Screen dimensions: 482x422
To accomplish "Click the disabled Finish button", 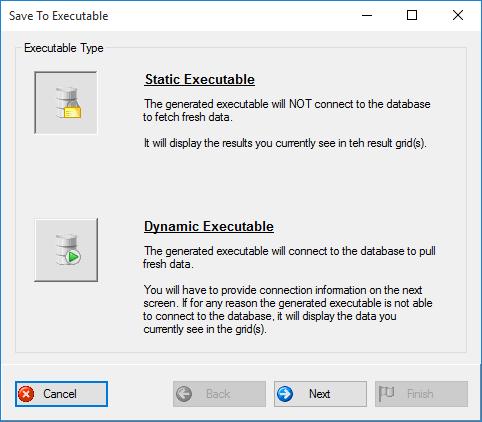I will coord(421,394).
